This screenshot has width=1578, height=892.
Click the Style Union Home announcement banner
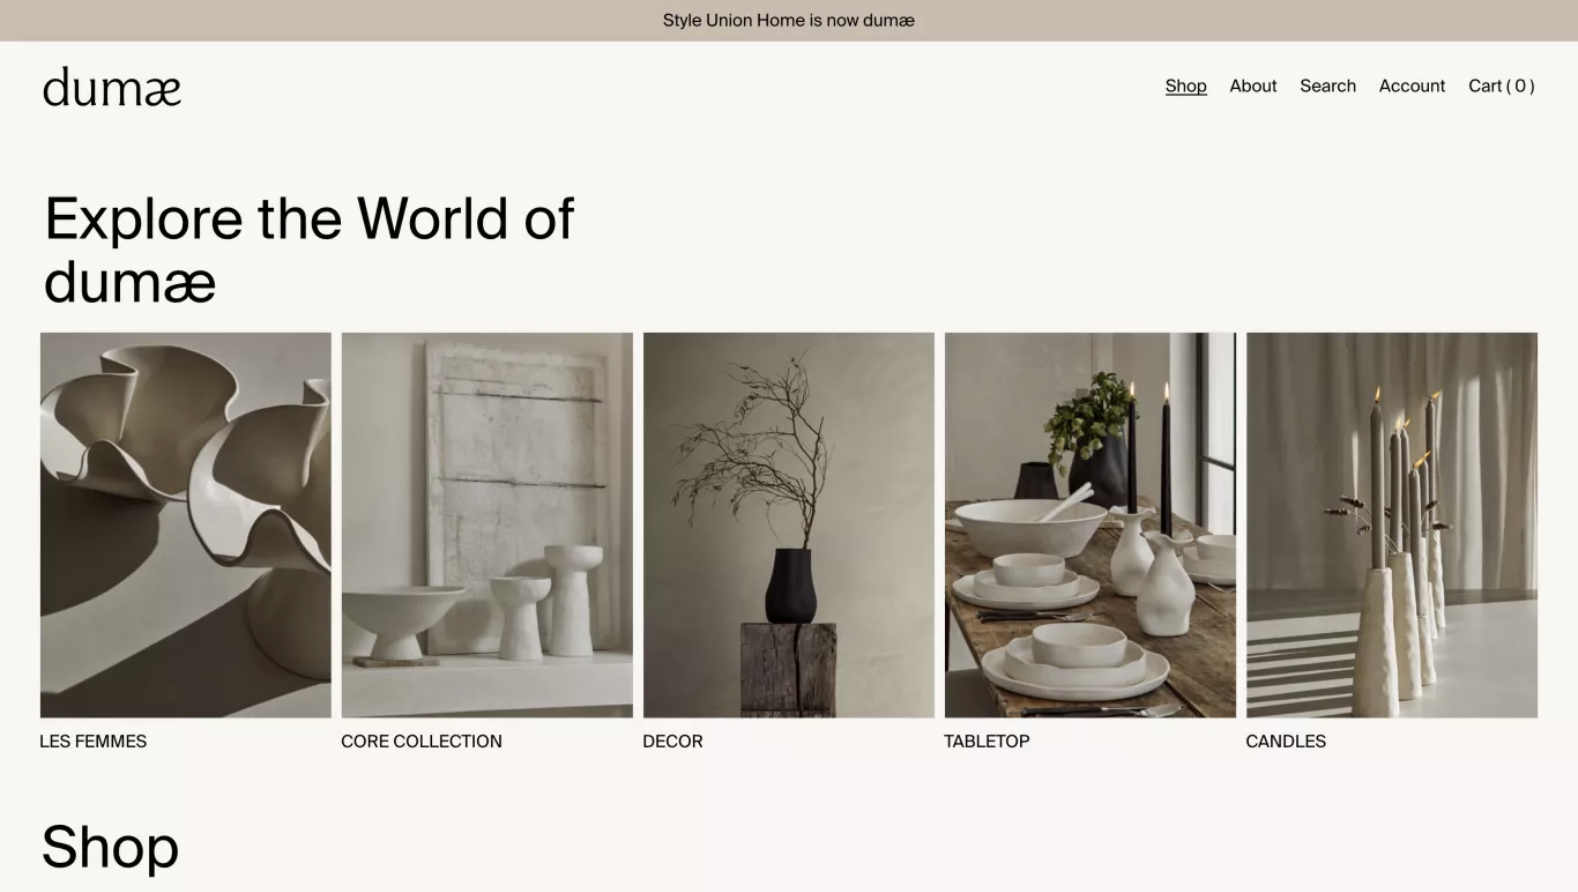(789, 20)
